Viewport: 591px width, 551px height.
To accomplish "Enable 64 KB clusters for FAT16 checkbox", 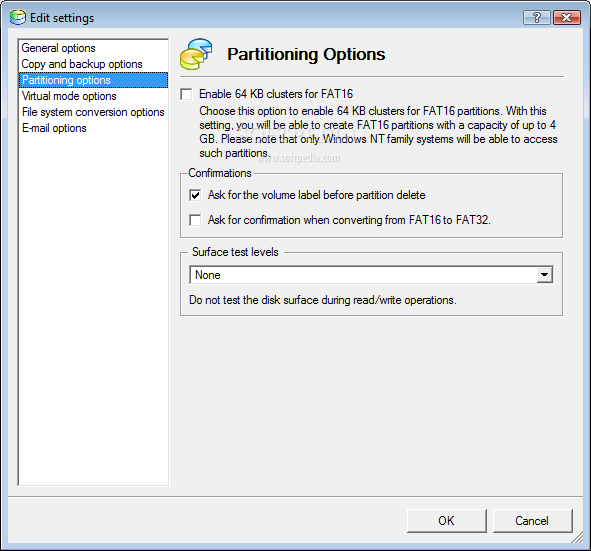I will tap(186, 94).
